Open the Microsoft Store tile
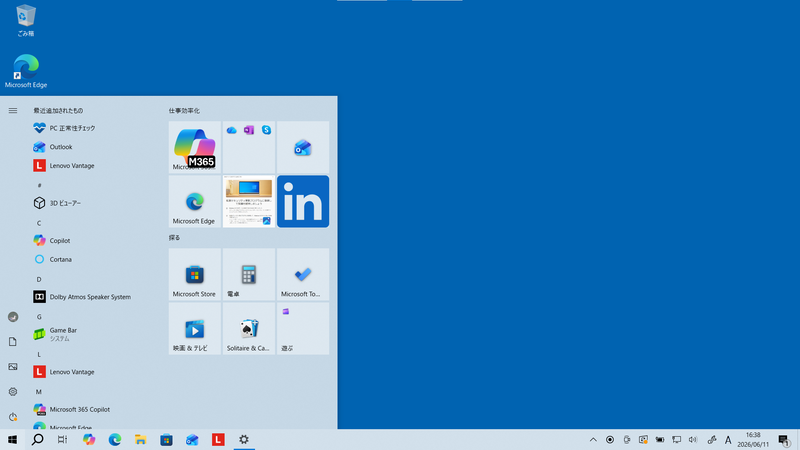The height and width of the screenshot is (450, 800). 194,274
